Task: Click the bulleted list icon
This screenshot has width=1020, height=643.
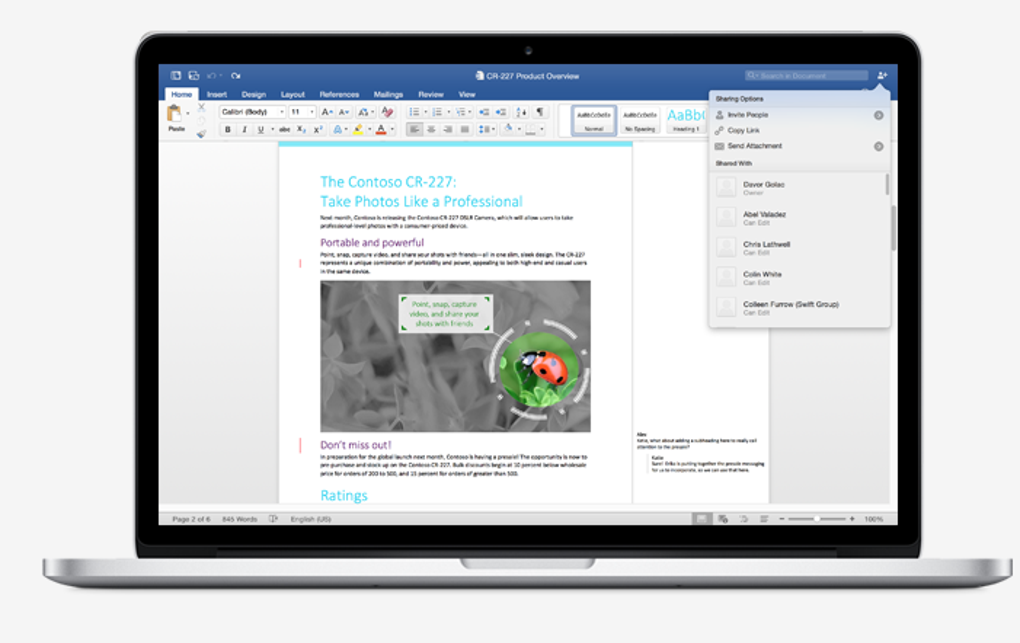Action: pyautogui.click(x=414, y=112)
